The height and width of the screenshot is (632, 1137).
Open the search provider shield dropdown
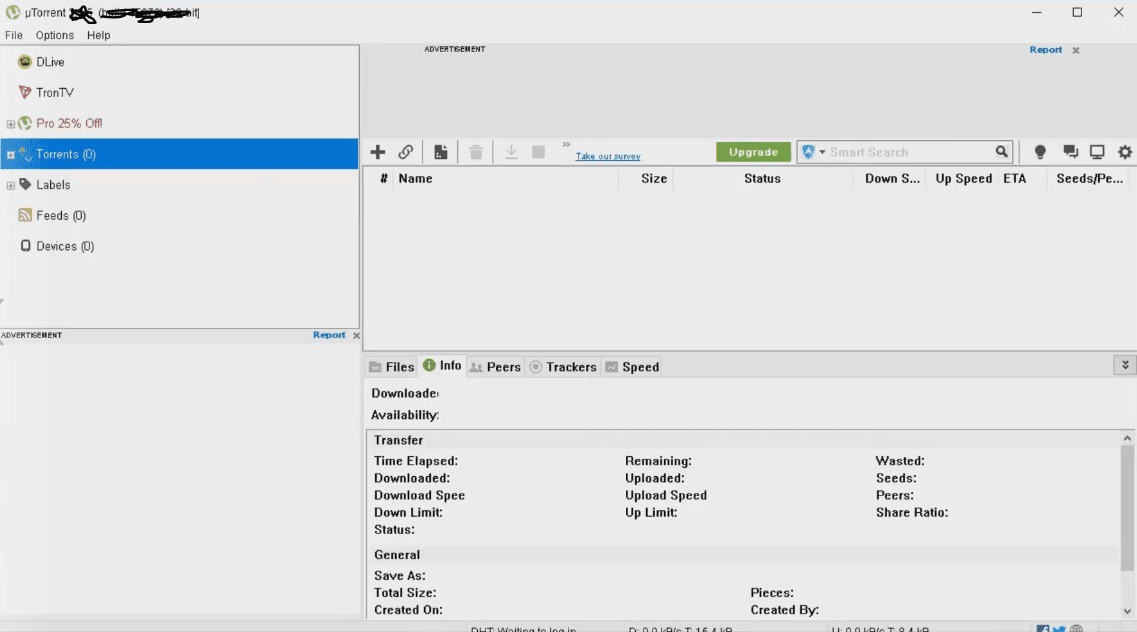click(x=813, y=152)
